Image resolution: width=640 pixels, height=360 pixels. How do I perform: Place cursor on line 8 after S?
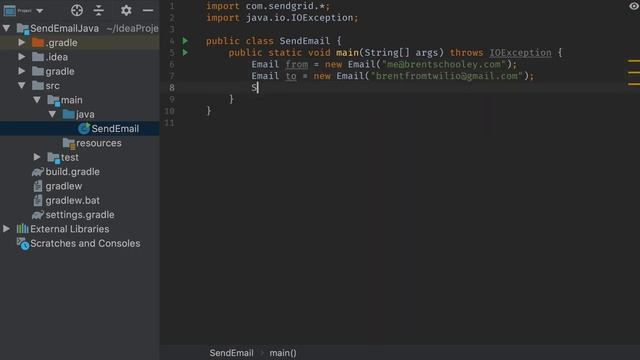258,88
